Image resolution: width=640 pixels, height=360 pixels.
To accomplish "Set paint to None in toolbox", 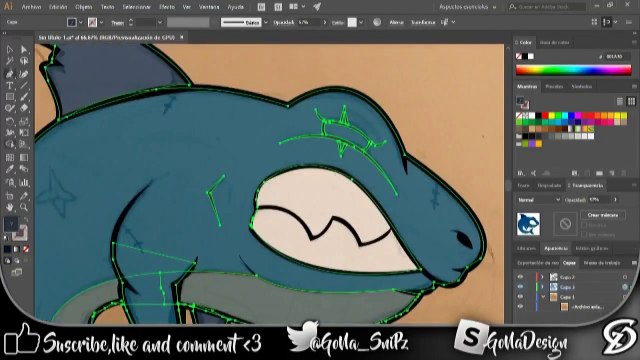I will pyautogui.click(x=26, y=249).
